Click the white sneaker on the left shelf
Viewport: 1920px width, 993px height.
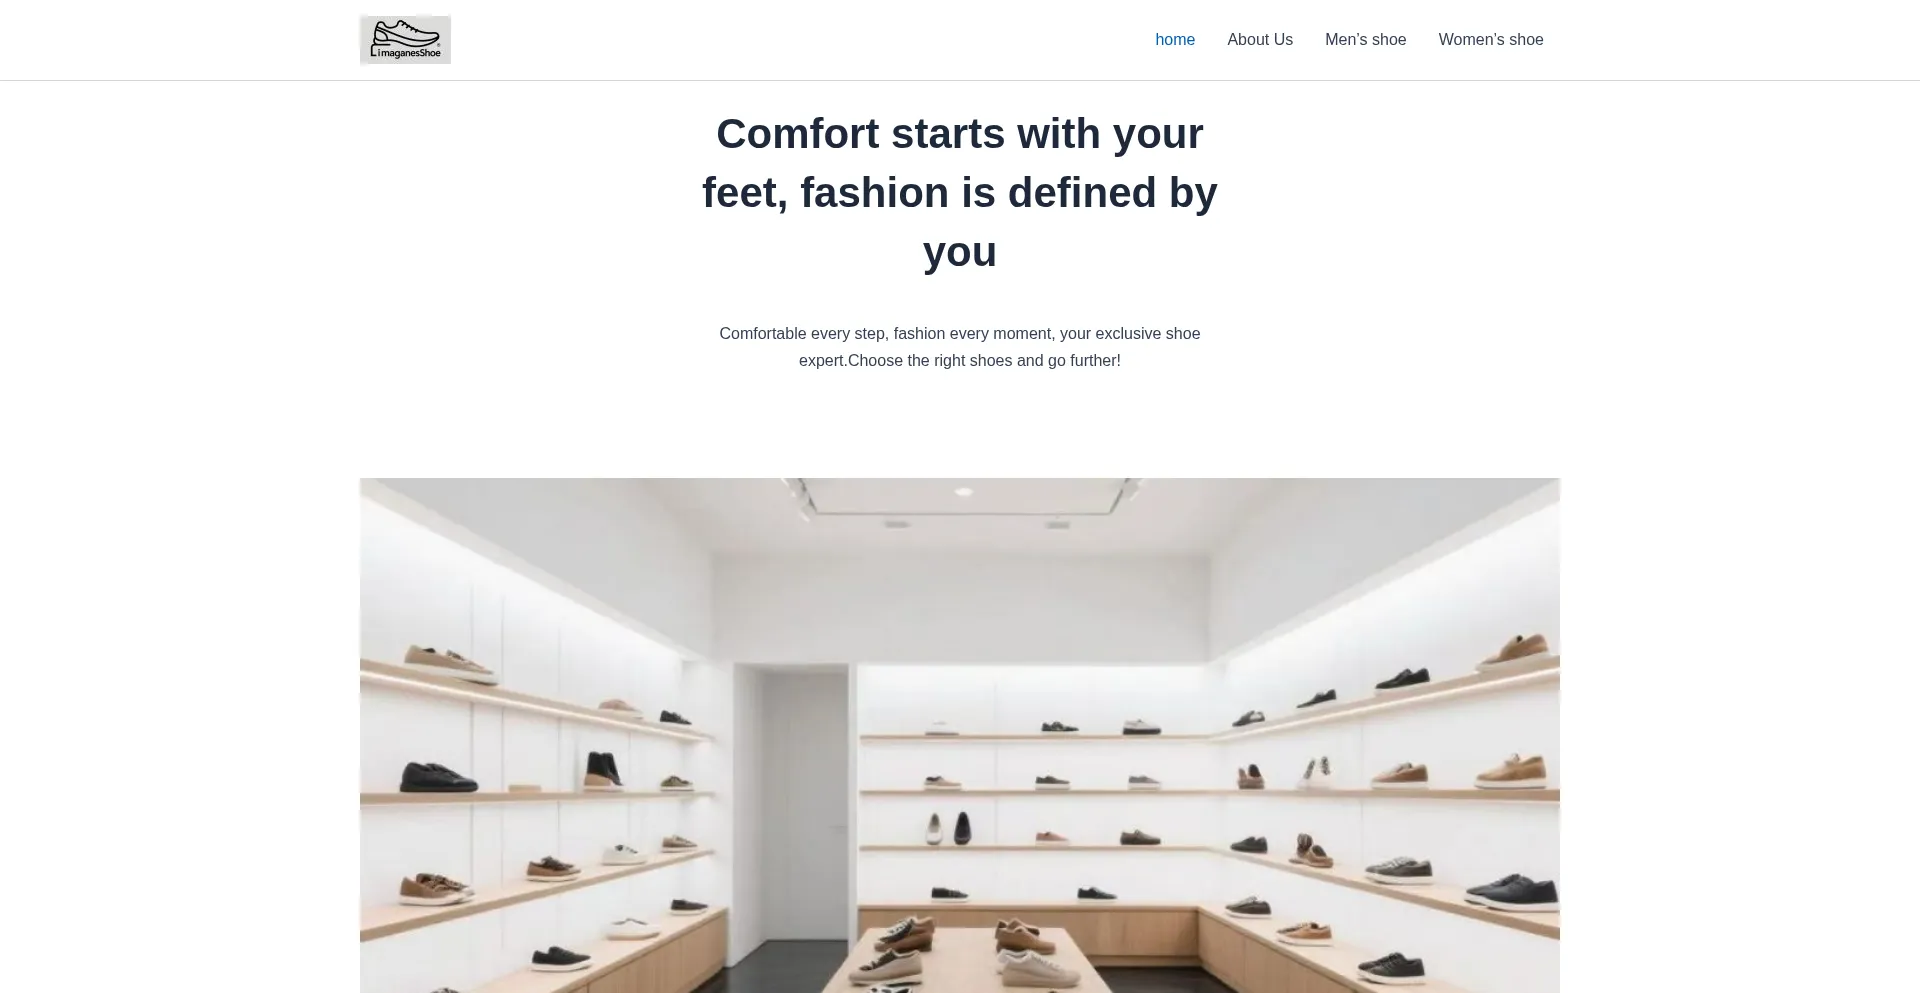click(x=623, y=854)
